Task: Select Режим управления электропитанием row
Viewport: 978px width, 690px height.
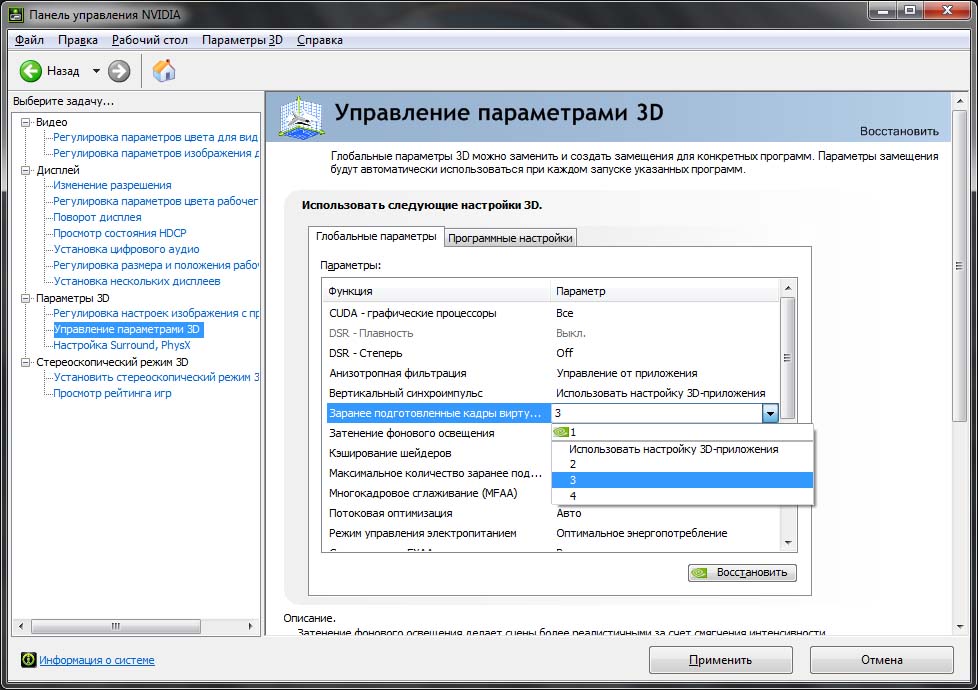Action: [552, 533]
